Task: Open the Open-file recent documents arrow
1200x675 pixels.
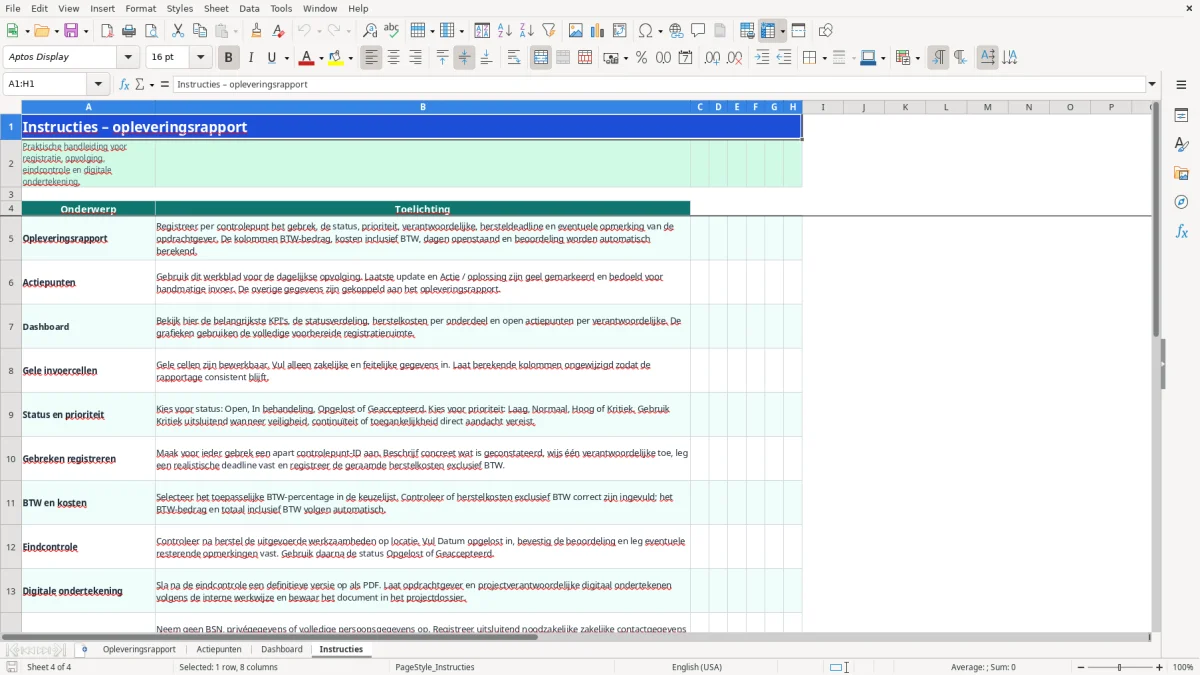Action: [55, 31]
